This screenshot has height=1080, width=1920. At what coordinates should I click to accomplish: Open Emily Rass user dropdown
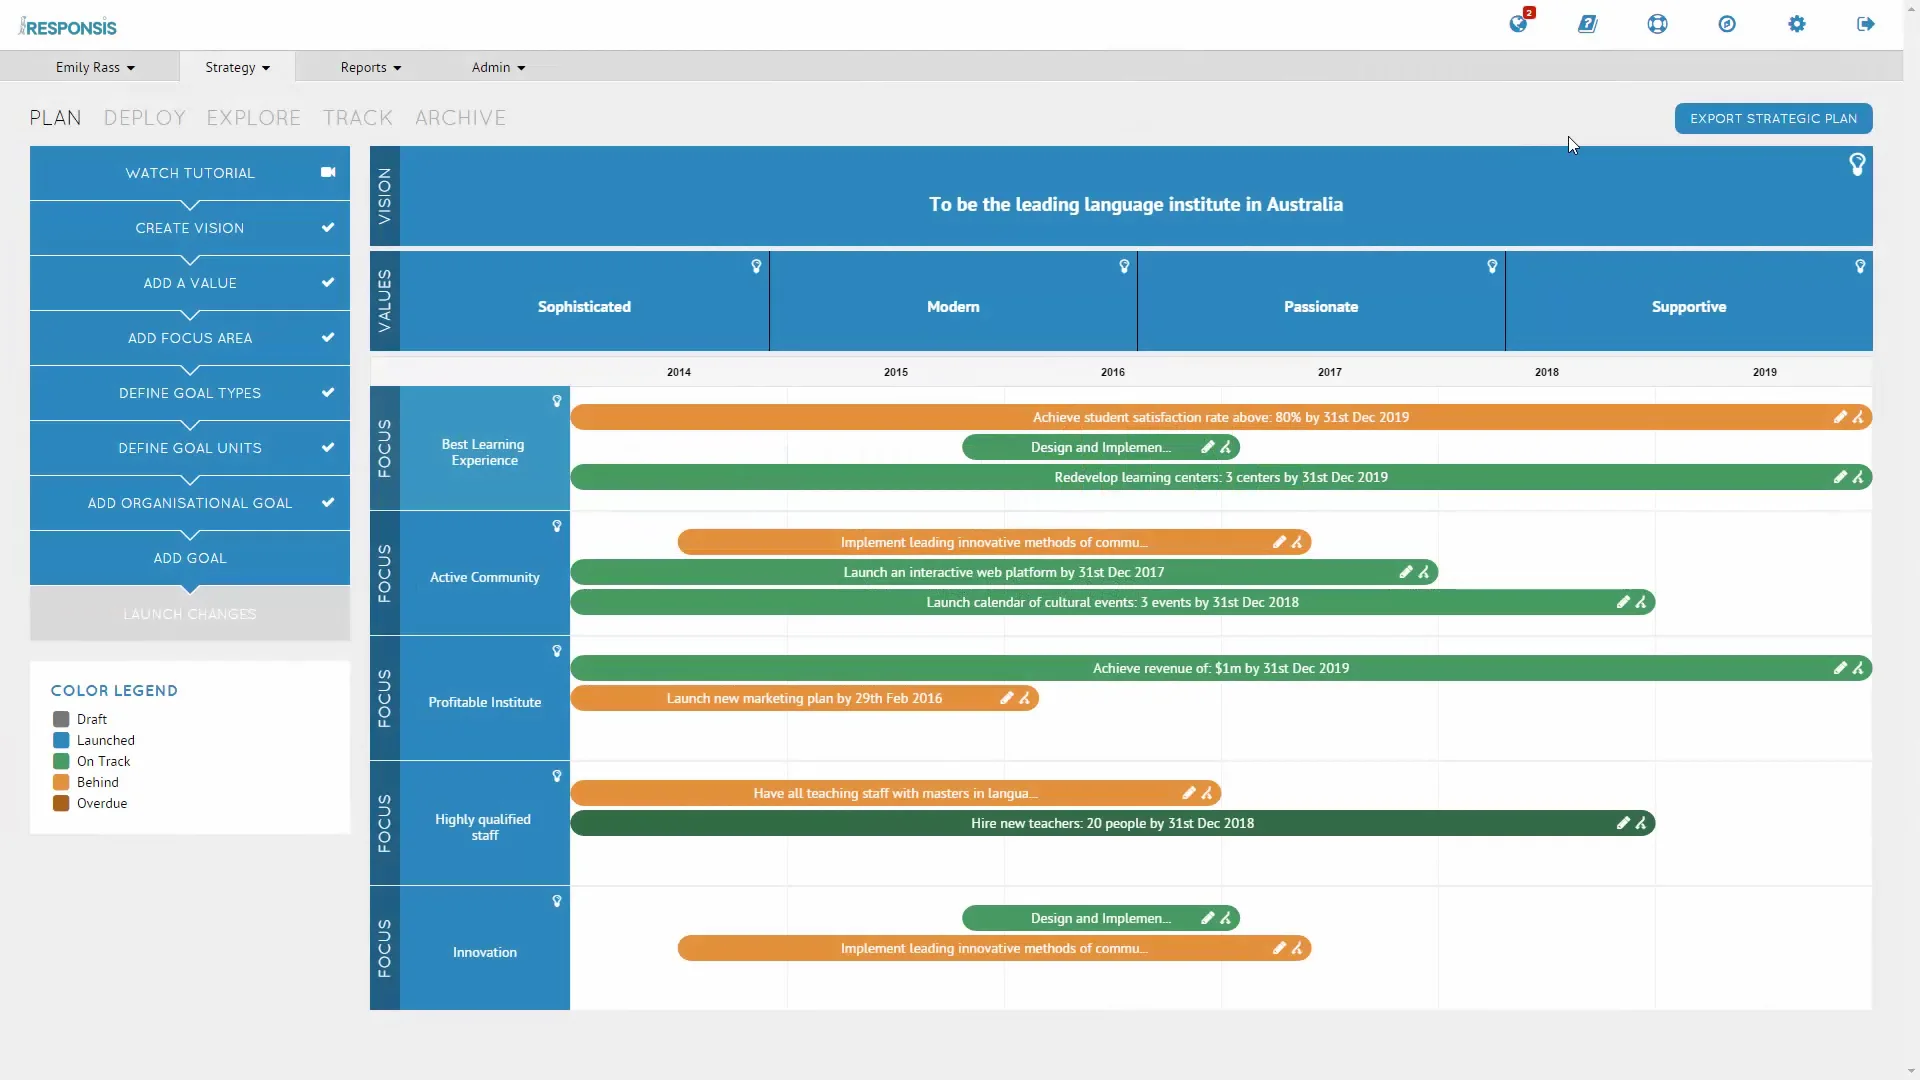pos(95,67)
